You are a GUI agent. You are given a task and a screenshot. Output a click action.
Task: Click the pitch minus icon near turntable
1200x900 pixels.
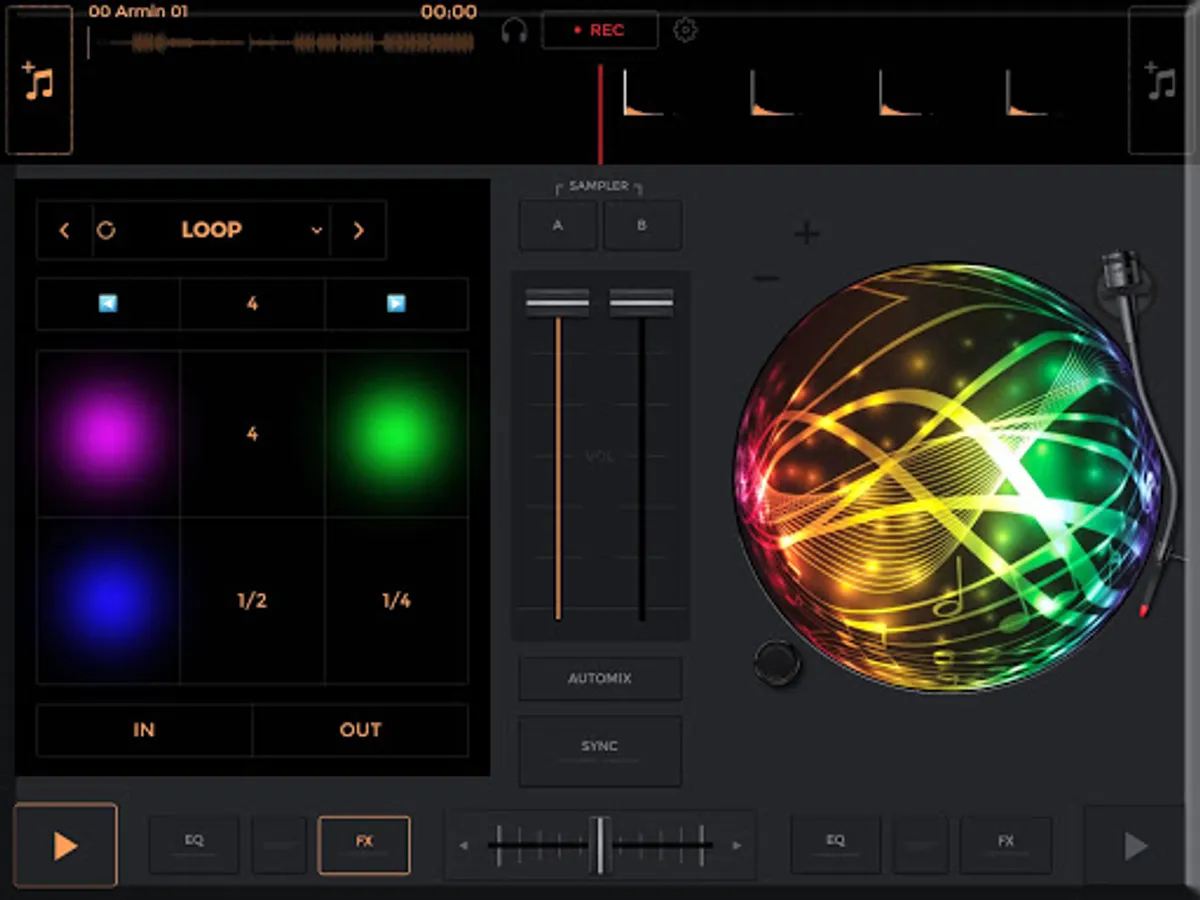click(766, 279)
